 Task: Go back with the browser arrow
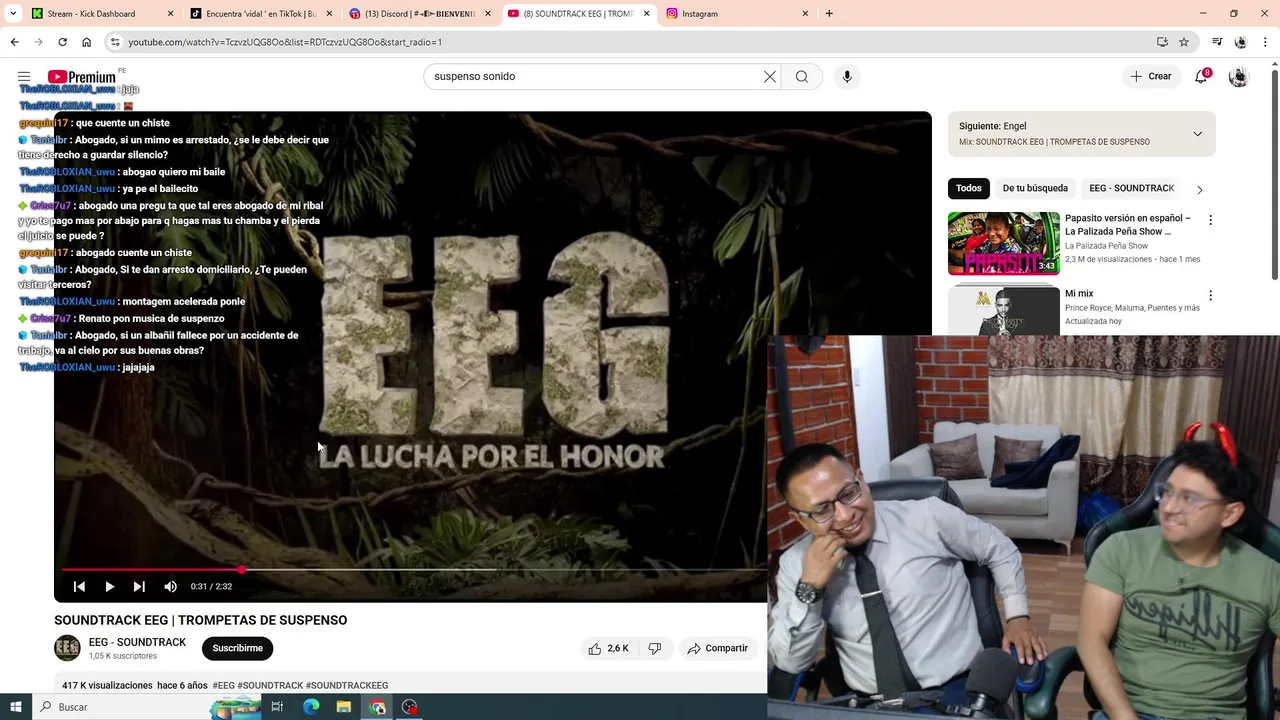click(x=14, y=42)
